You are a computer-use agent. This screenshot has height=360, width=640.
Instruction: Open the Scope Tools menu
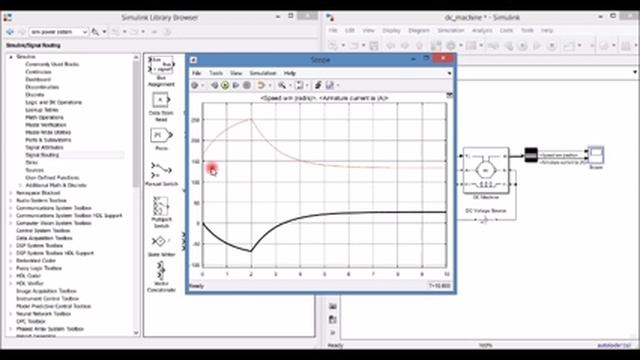216,73
